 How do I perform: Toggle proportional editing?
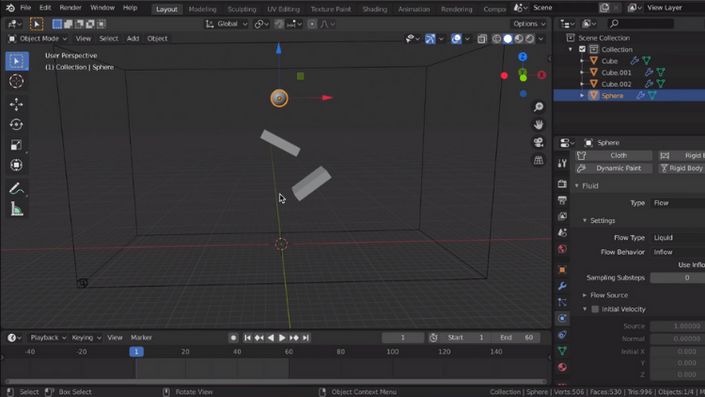point(312,24)
